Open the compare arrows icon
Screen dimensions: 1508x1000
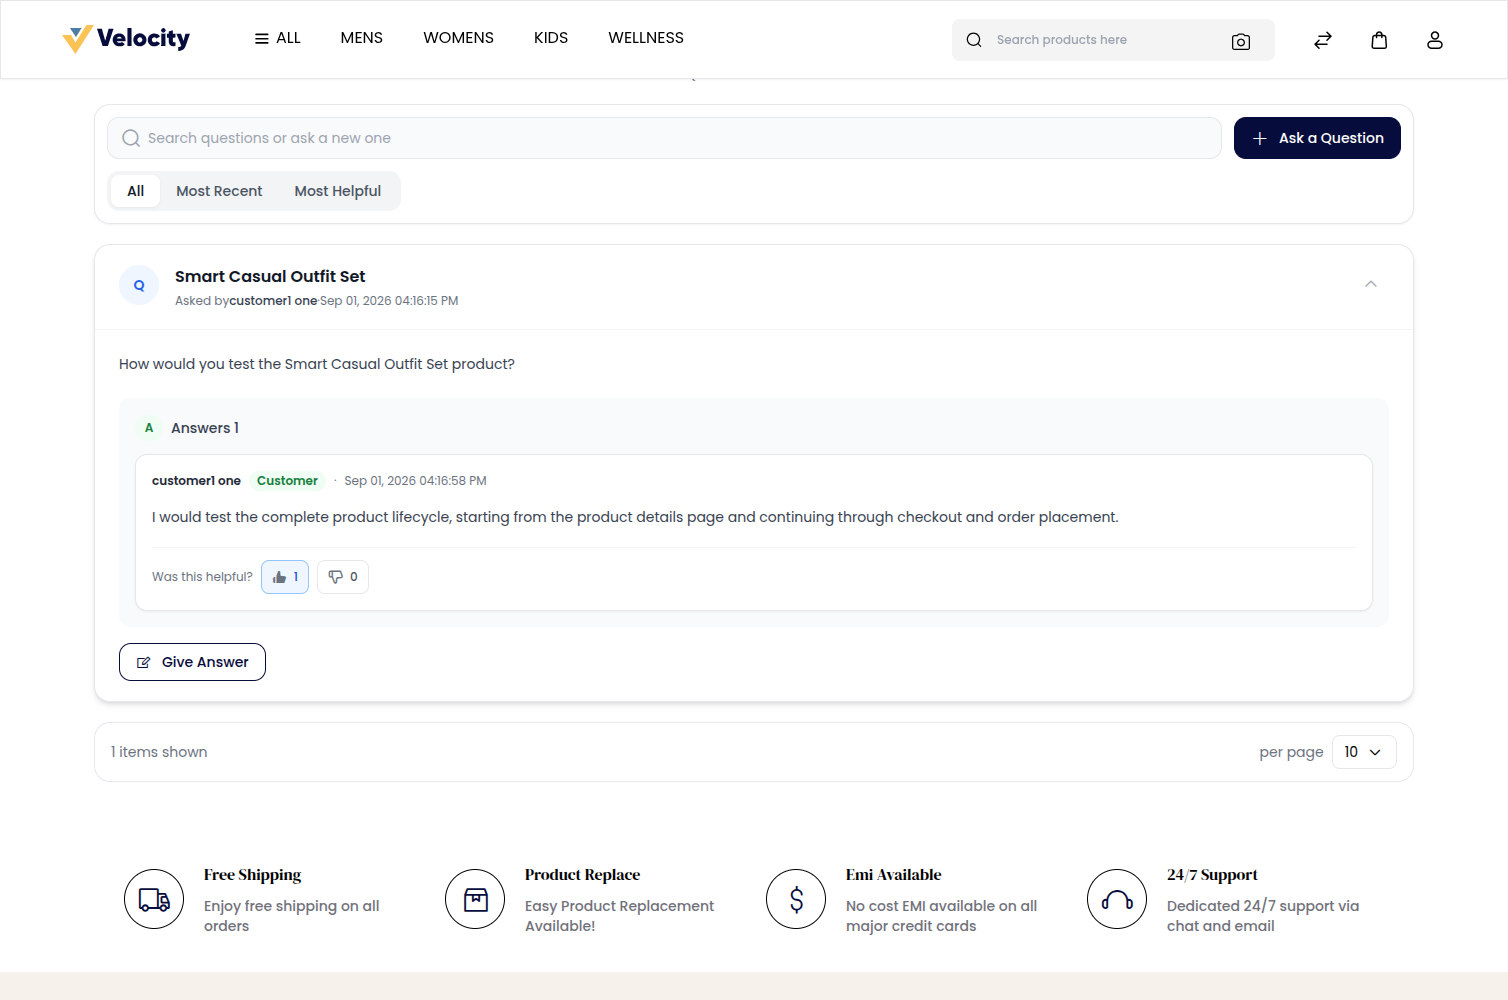1323,40
